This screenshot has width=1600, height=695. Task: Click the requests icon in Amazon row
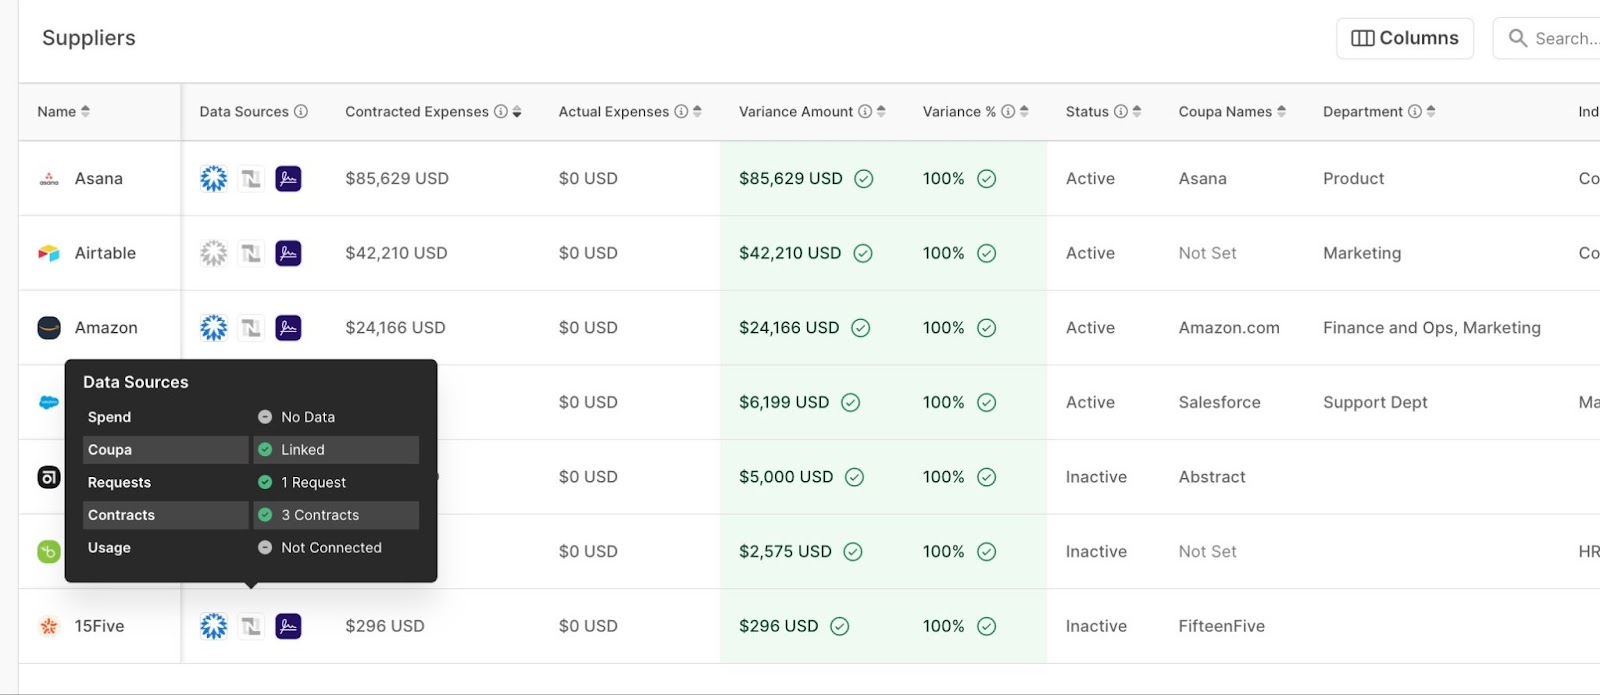[251, 328]
